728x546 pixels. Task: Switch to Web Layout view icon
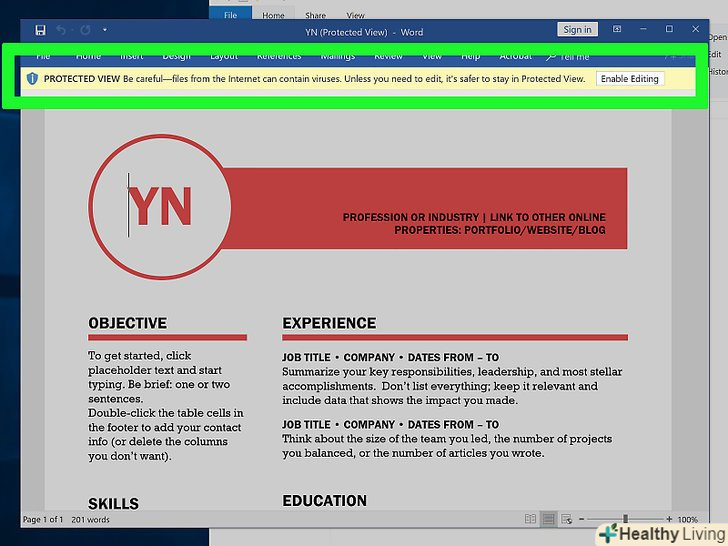coord(567,519)
